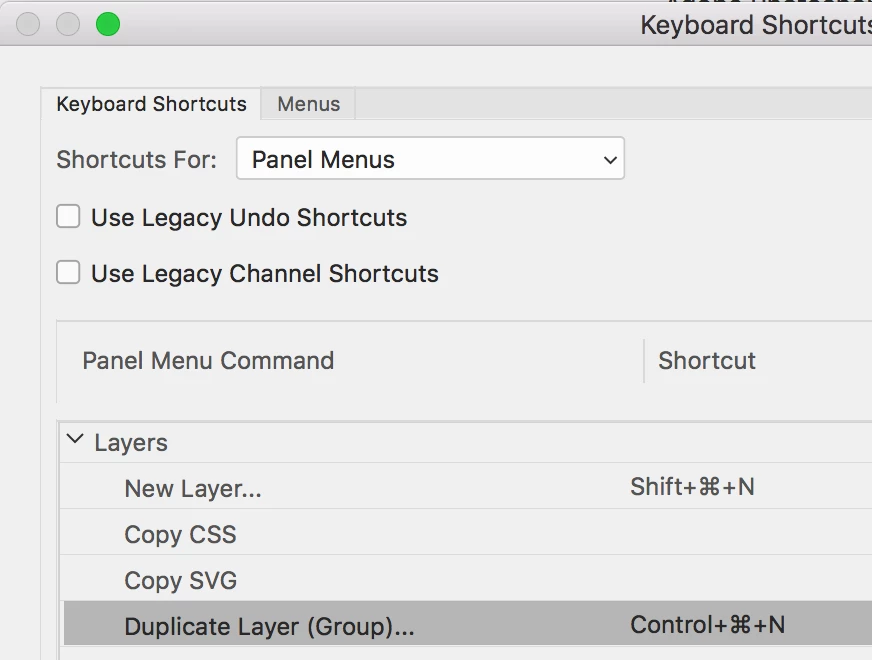
Task: Switch to the Menus tab
Action: pos(308,104)
